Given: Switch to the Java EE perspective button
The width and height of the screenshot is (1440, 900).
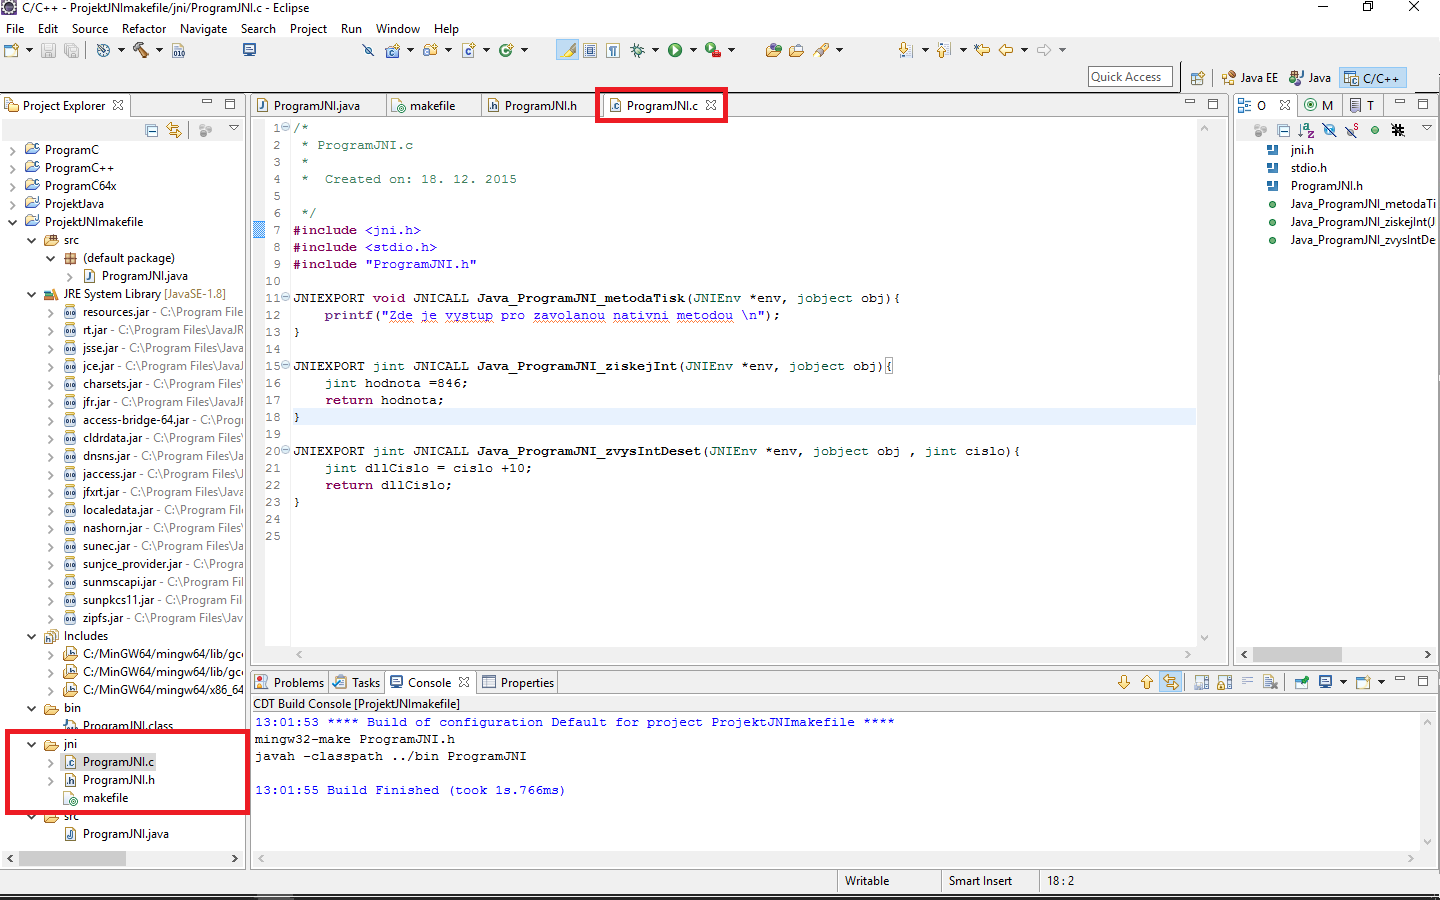Looking at the screenshot, I should [x=1249, y=76].
